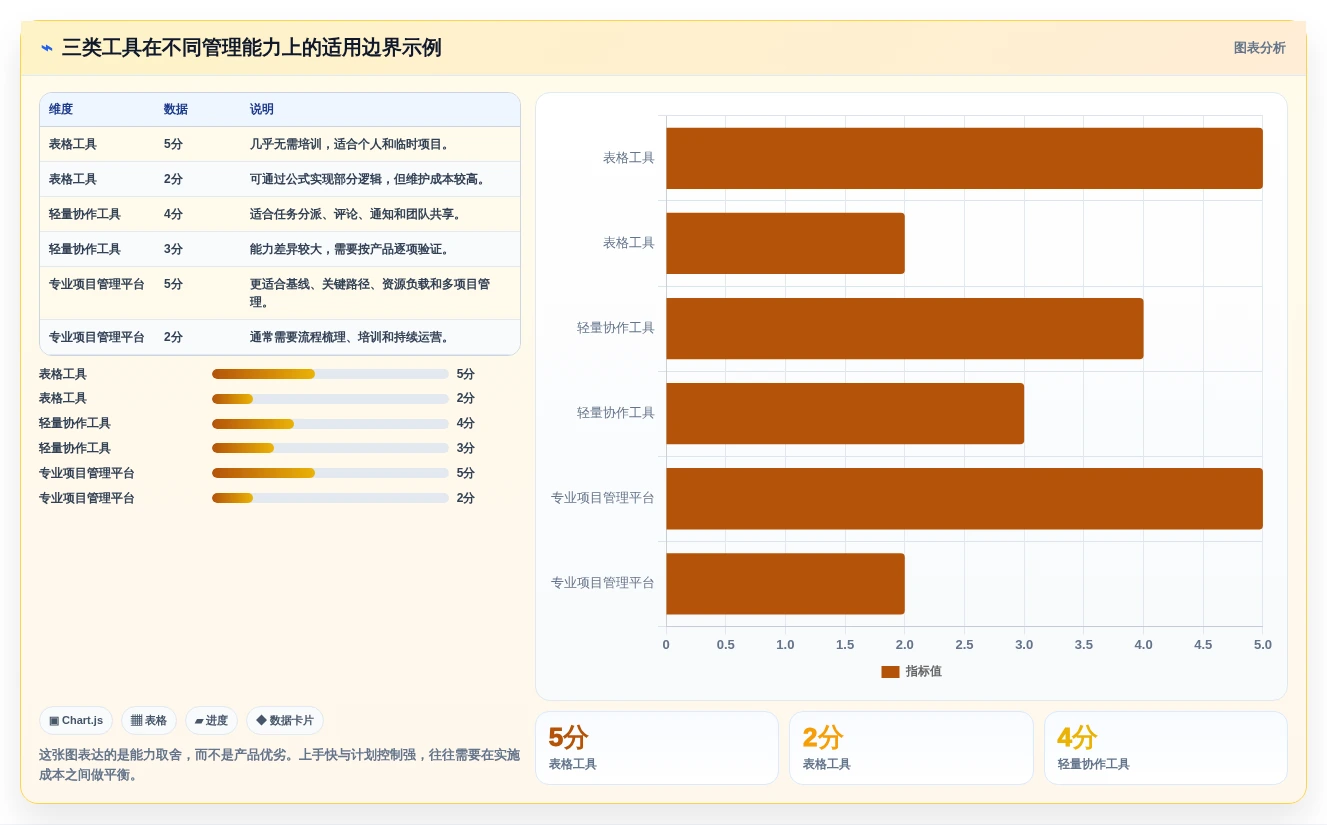Open the 图表分析 badge in the header
The height and width of the screenshot is (825, 1327).
tap(1259, 48)
